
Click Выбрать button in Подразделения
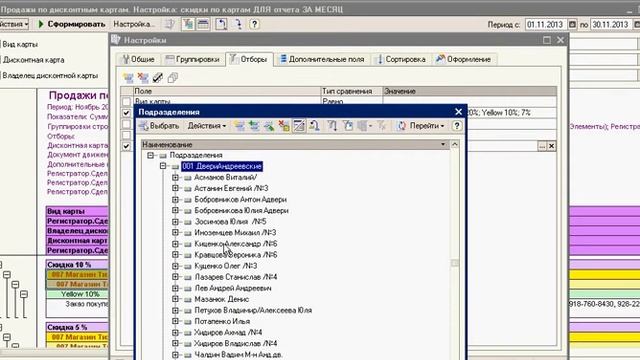pyautogui.click(x=160, y=126)
